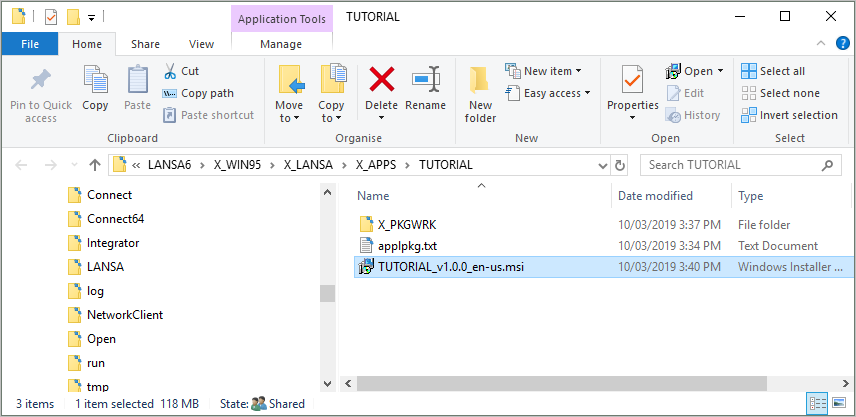Click Invert selection
Image resolution: width=856 pixels, height=417 pixels.
click(789, 115)
